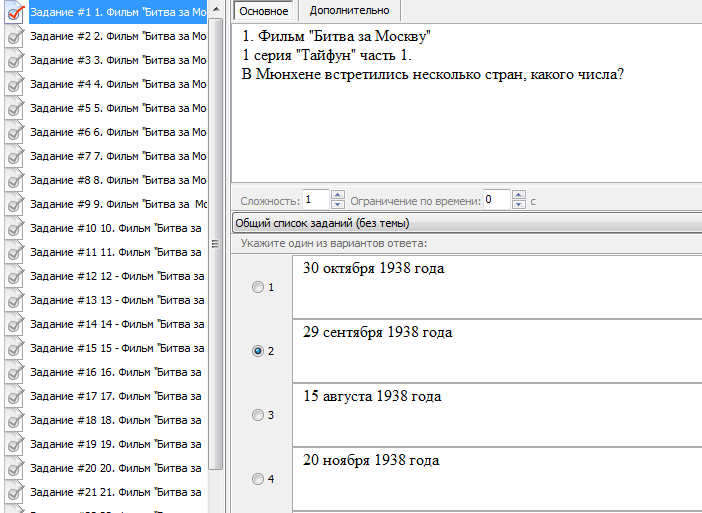Click the page icon beside Задание #9
Viewport: 702px width, 513px height.
(x=14, y=204)
